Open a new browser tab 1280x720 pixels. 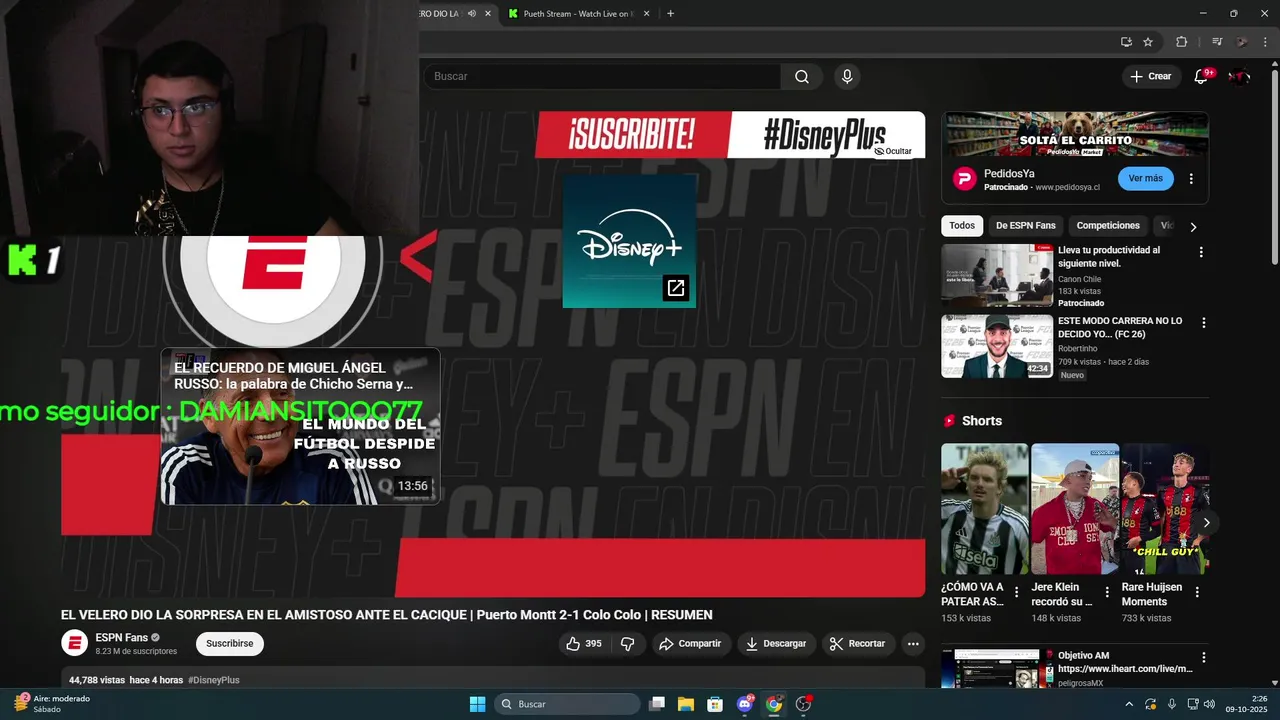[670, 14]
